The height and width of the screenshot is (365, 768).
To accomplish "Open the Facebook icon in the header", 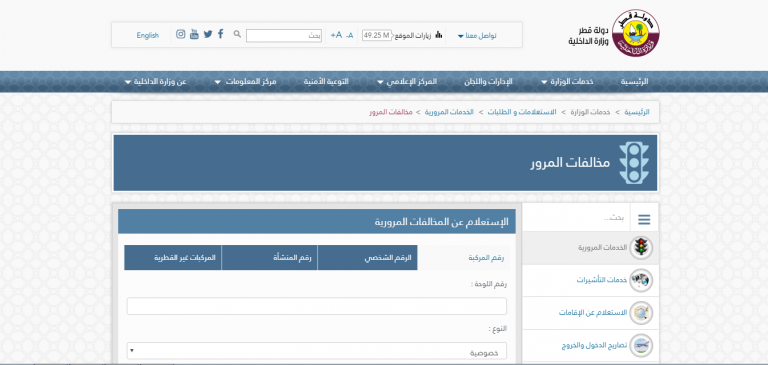I will pyautogui.click(x=221, y=34).
